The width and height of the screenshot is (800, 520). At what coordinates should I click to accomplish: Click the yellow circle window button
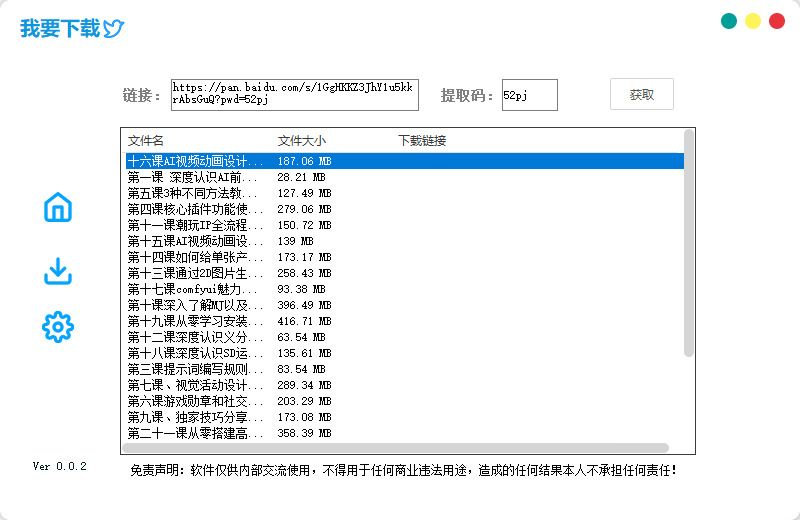(753, 21)
